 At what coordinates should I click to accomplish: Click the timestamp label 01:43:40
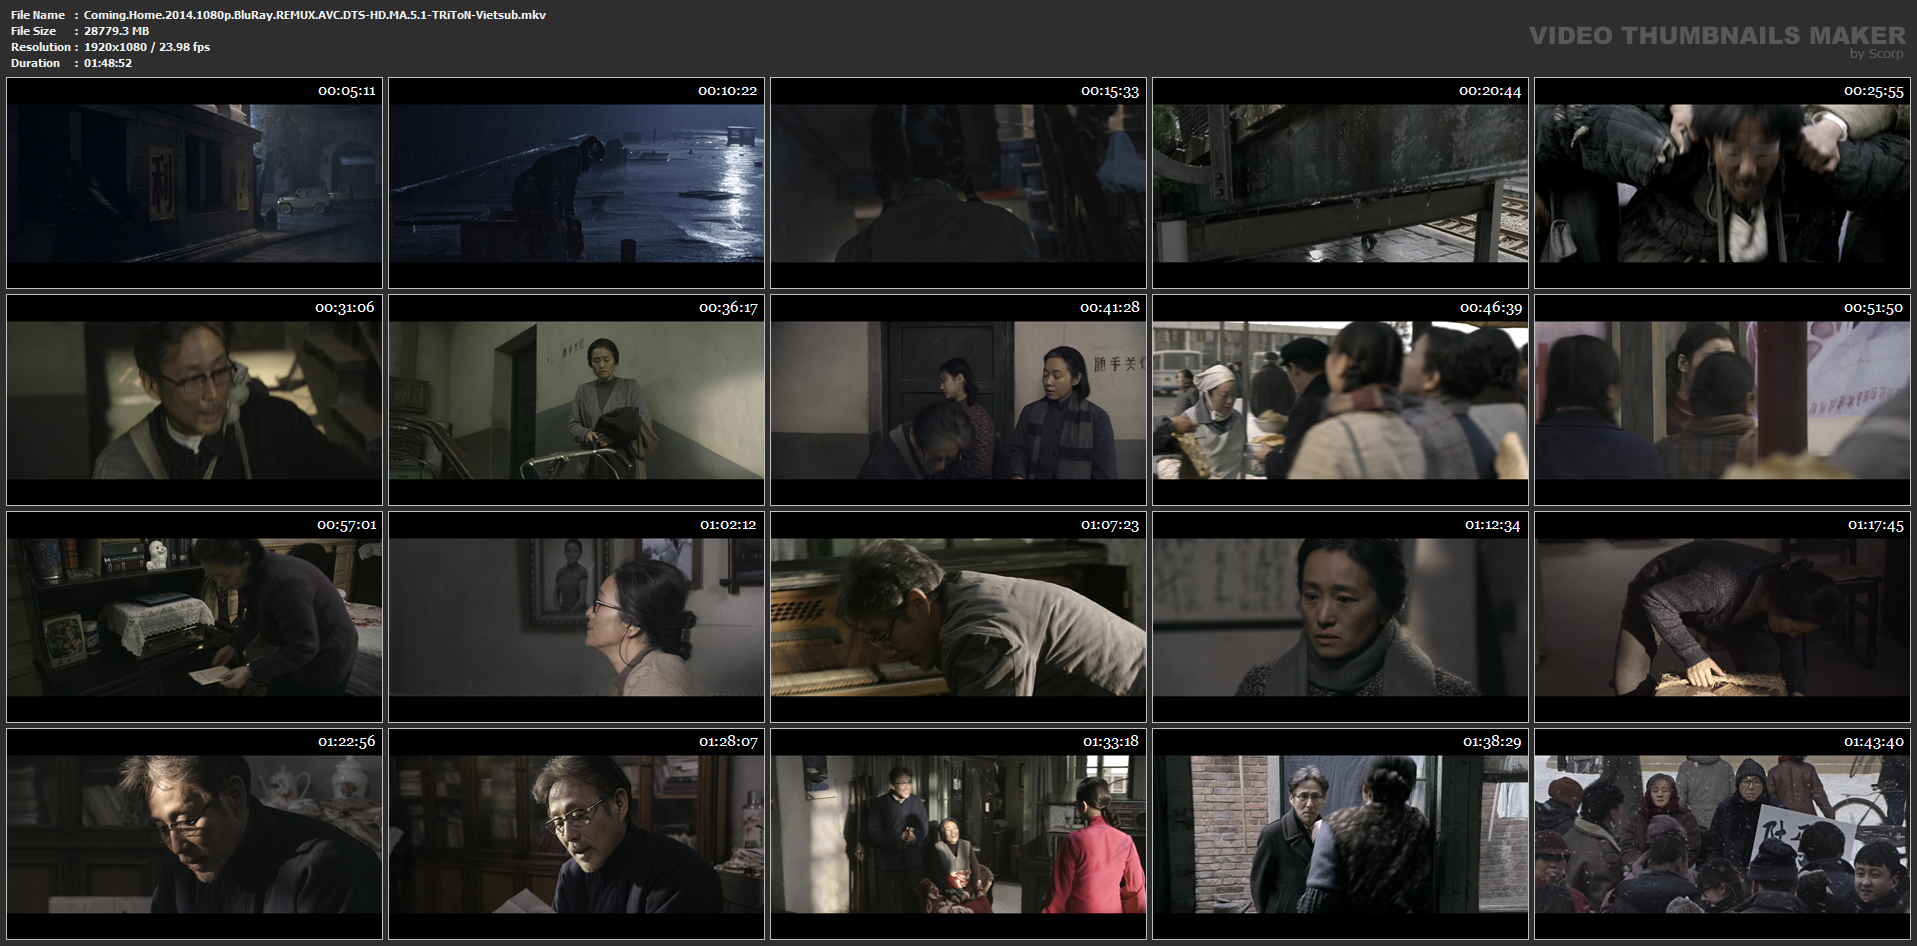(x=1874, y=742)
